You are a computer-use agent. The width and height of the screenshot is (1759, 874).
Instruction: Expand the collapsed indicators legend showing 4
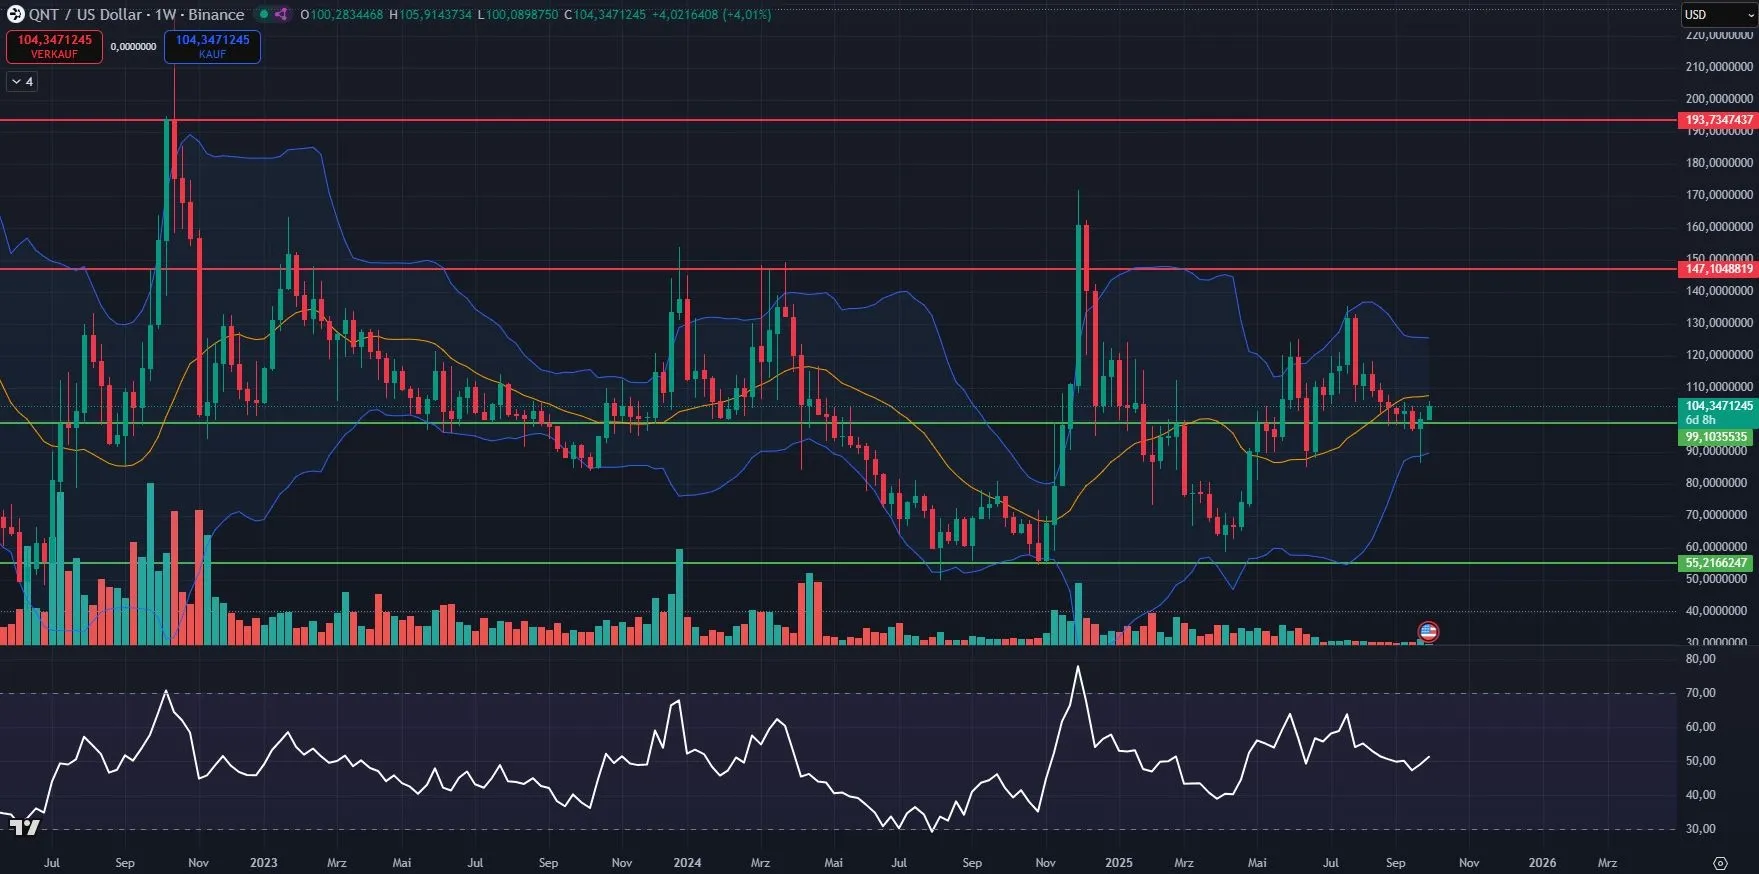pyautogui.click(x=22, y=82)
